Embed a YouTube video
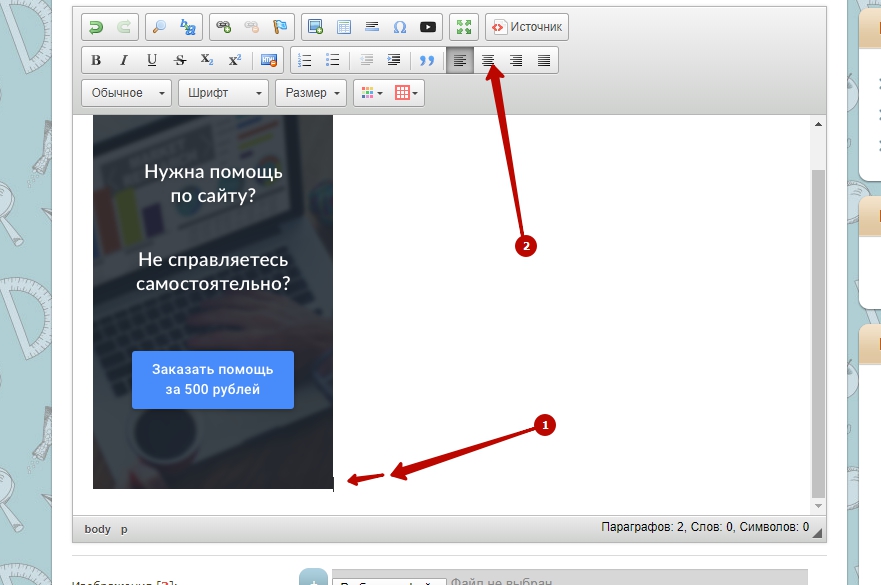881x585 pixels. tap(428, 27)
